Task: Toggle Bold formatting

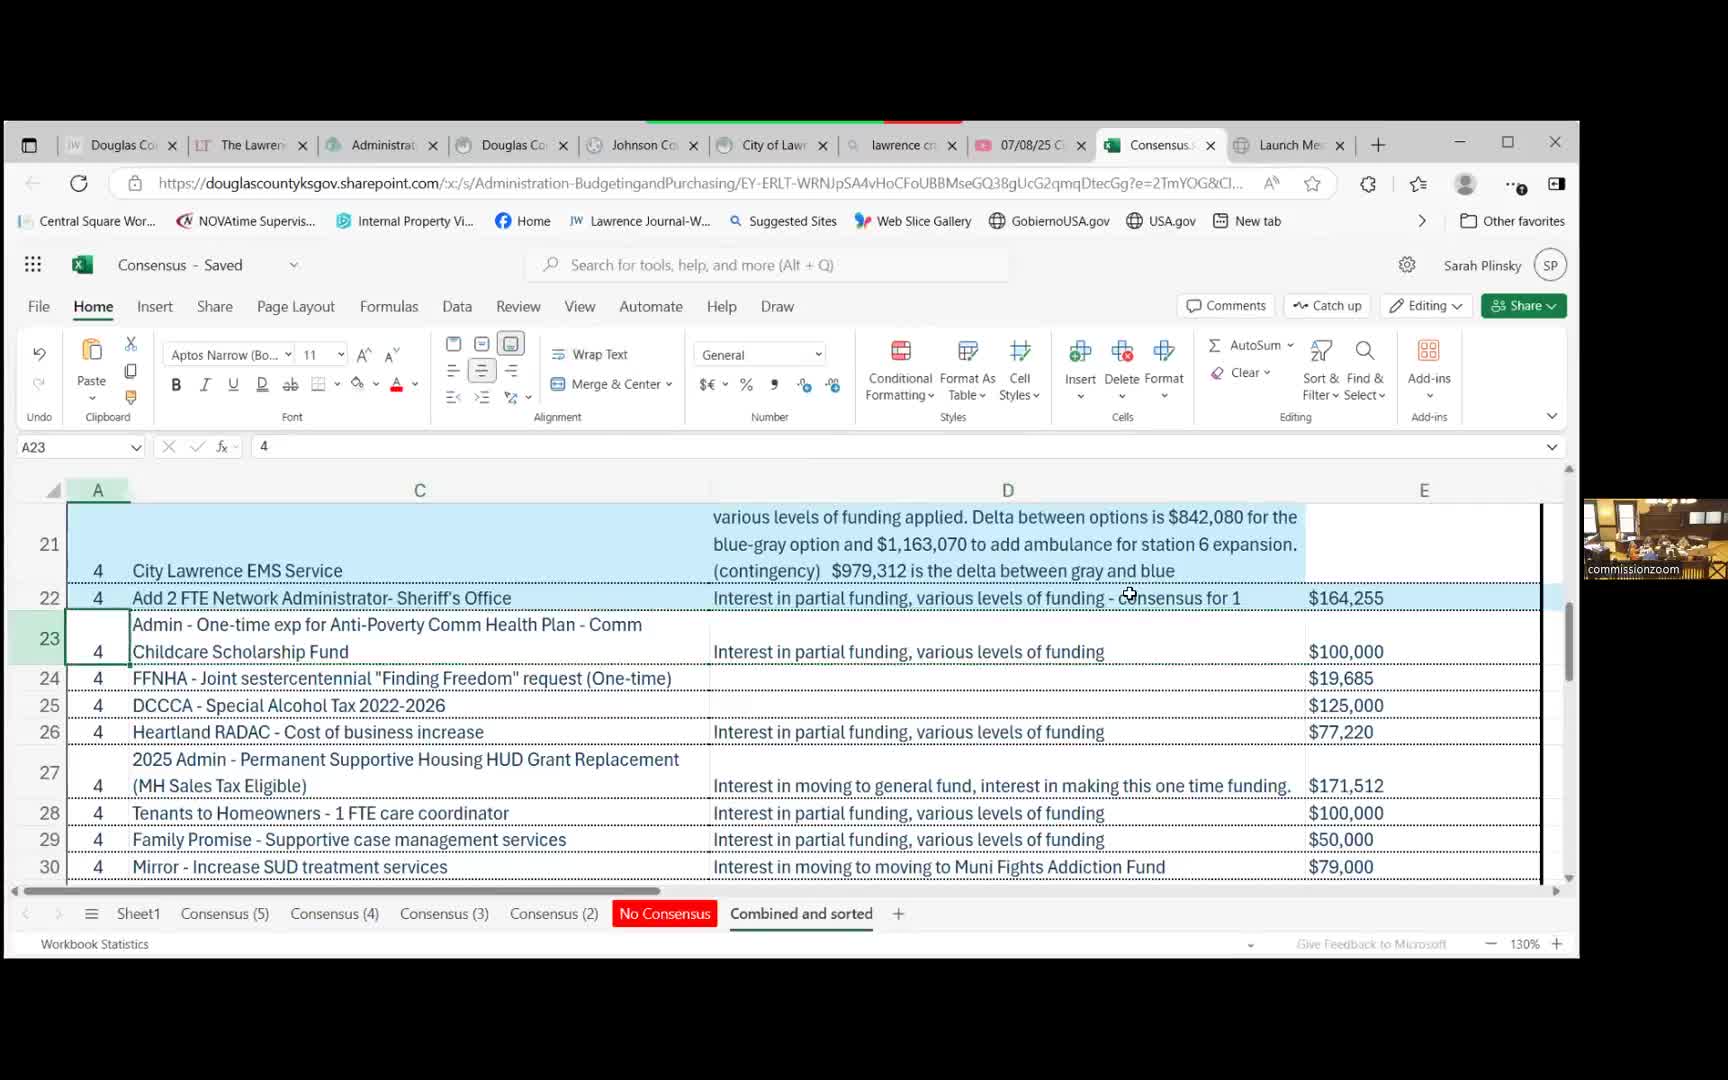Action: (176, 385)
